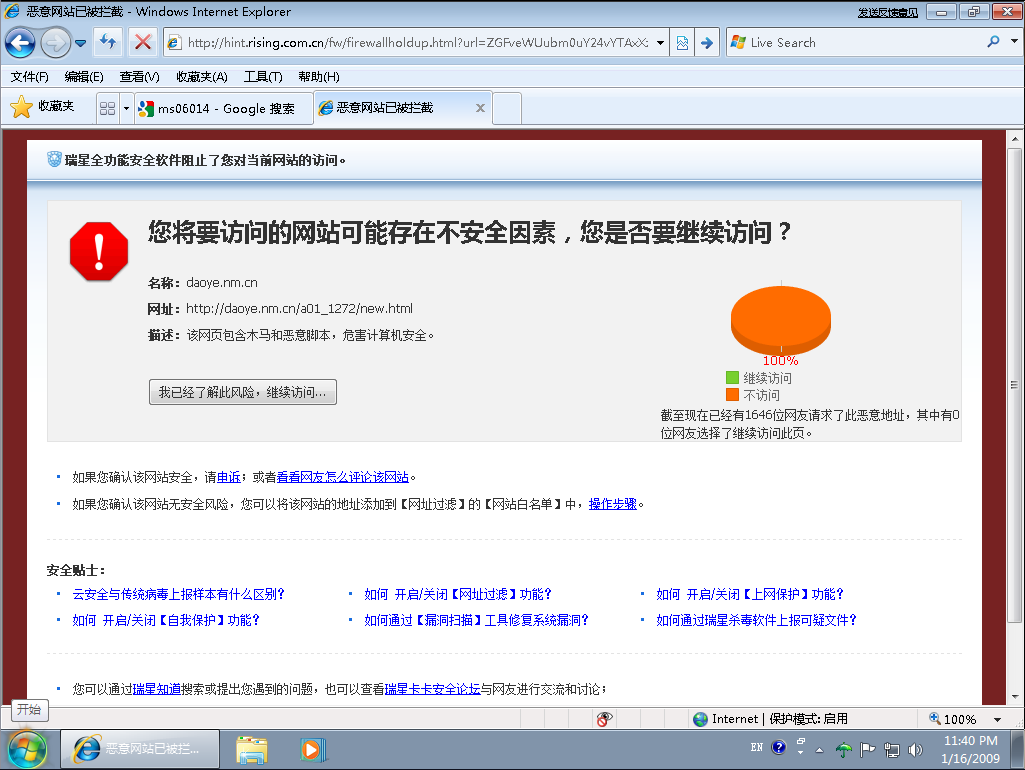Viewport: 1025px width, 770px height.
Task: Open the 查看(V) menu
Action: click(139, 76)
